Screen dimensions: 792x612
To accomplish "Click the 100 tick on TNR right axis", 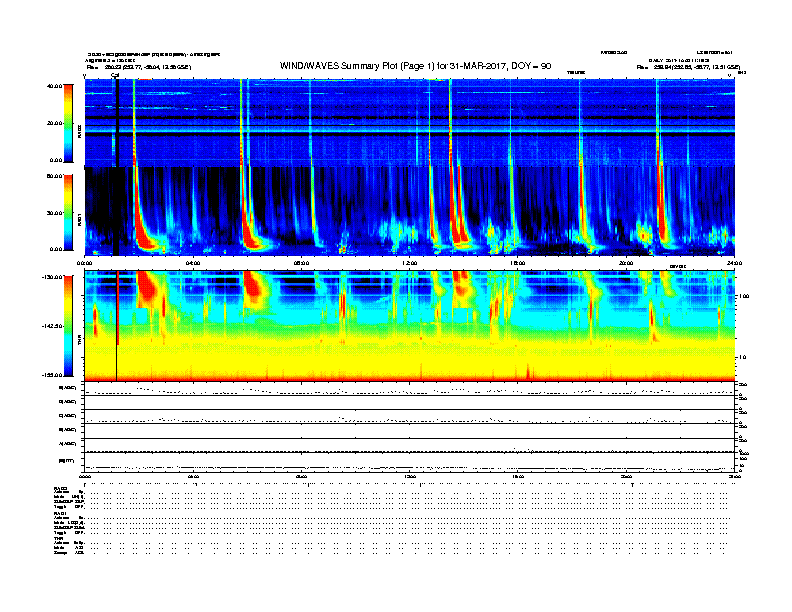I will pos(744,296).
